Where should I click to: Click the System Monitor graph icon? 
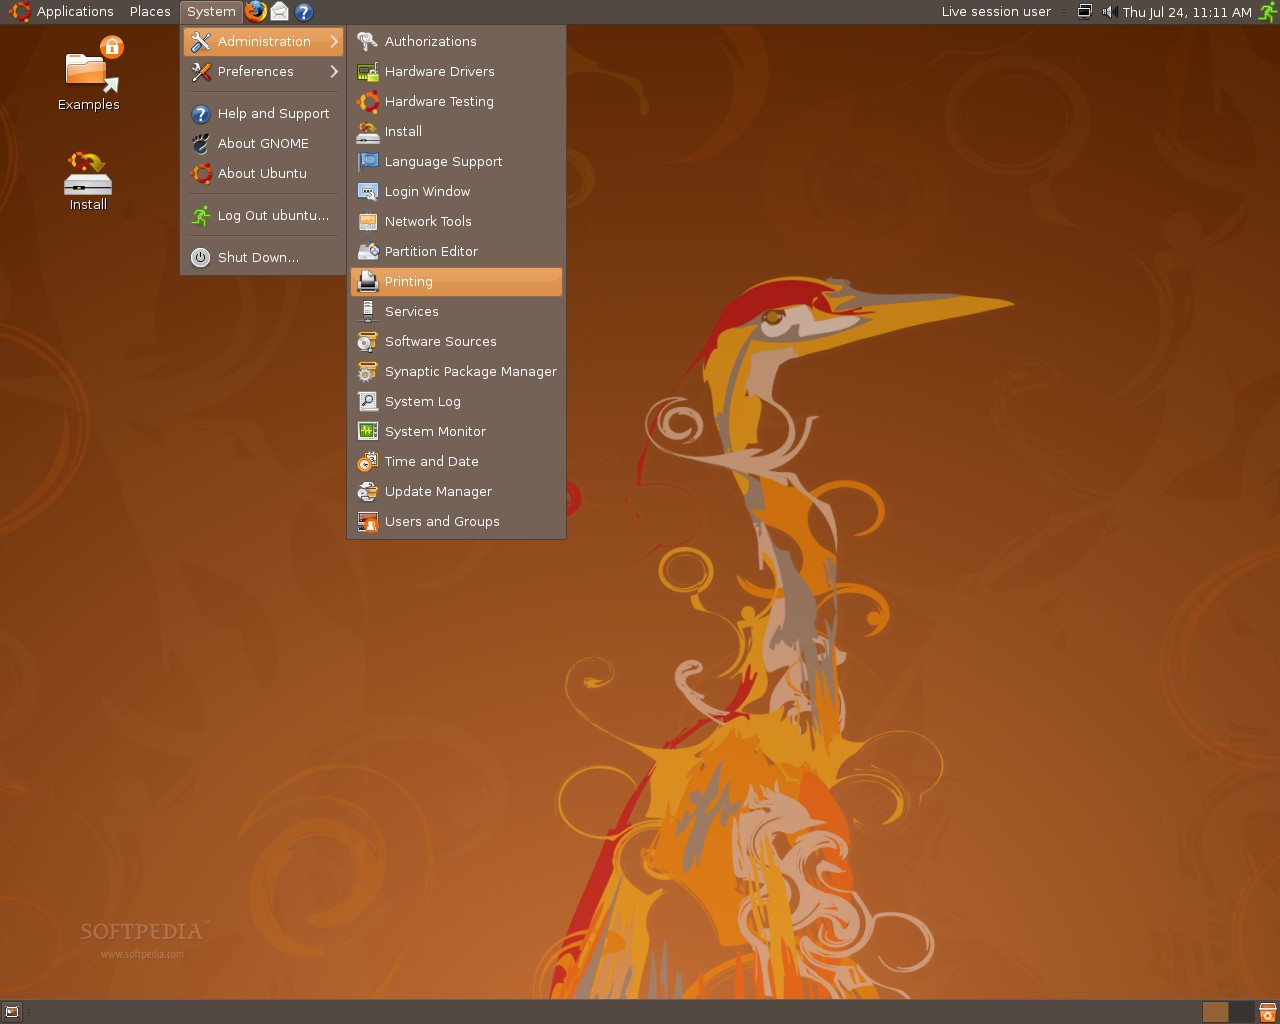pos(367,431)
